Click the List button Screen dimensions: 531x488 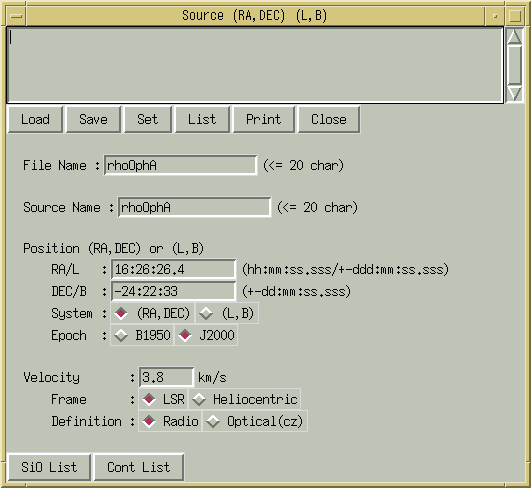202,119
